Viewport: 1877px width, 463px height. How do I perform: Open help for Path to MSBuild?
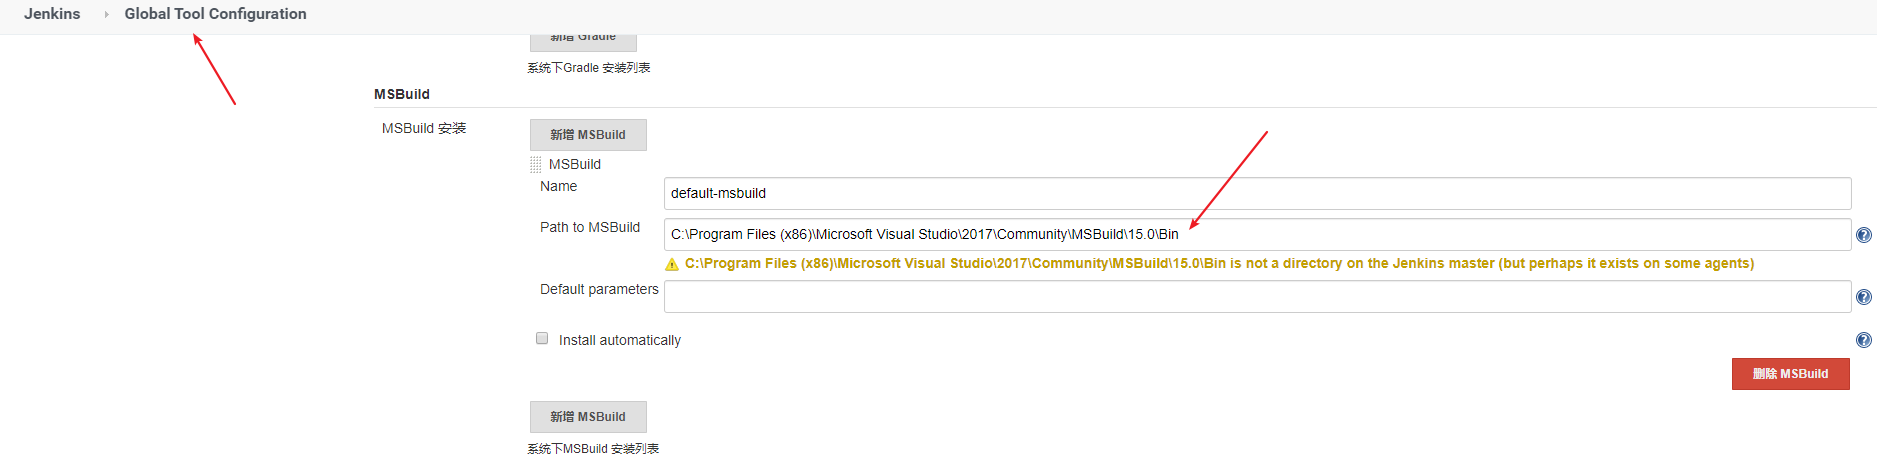1863,235
